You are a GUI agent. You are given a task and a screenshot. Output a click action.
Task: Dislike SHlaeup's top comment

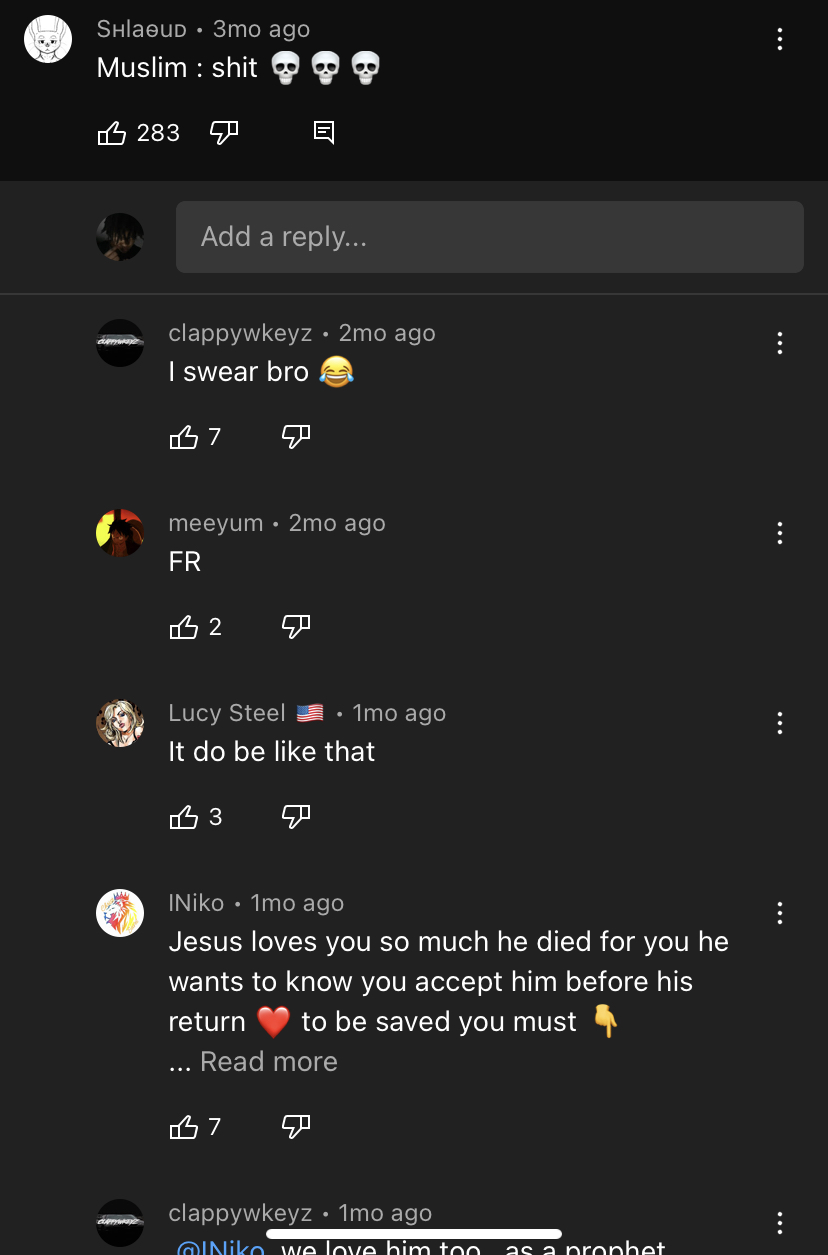[224, 133]
